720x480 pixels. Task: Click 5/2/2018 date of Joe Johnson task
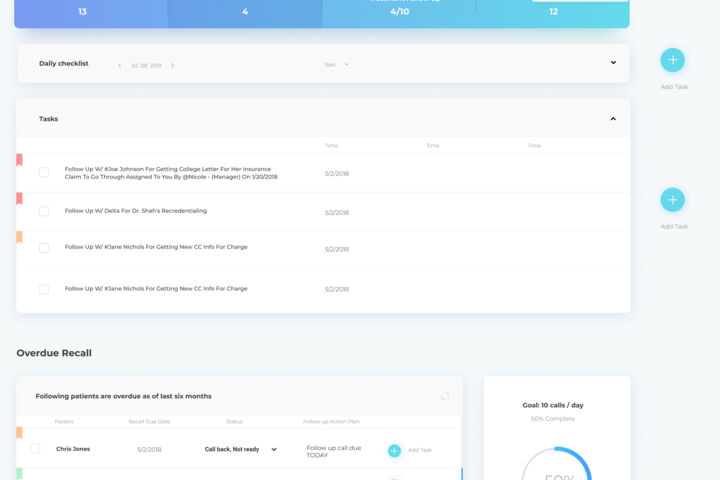pyautogui.click(x=337, y=174)
